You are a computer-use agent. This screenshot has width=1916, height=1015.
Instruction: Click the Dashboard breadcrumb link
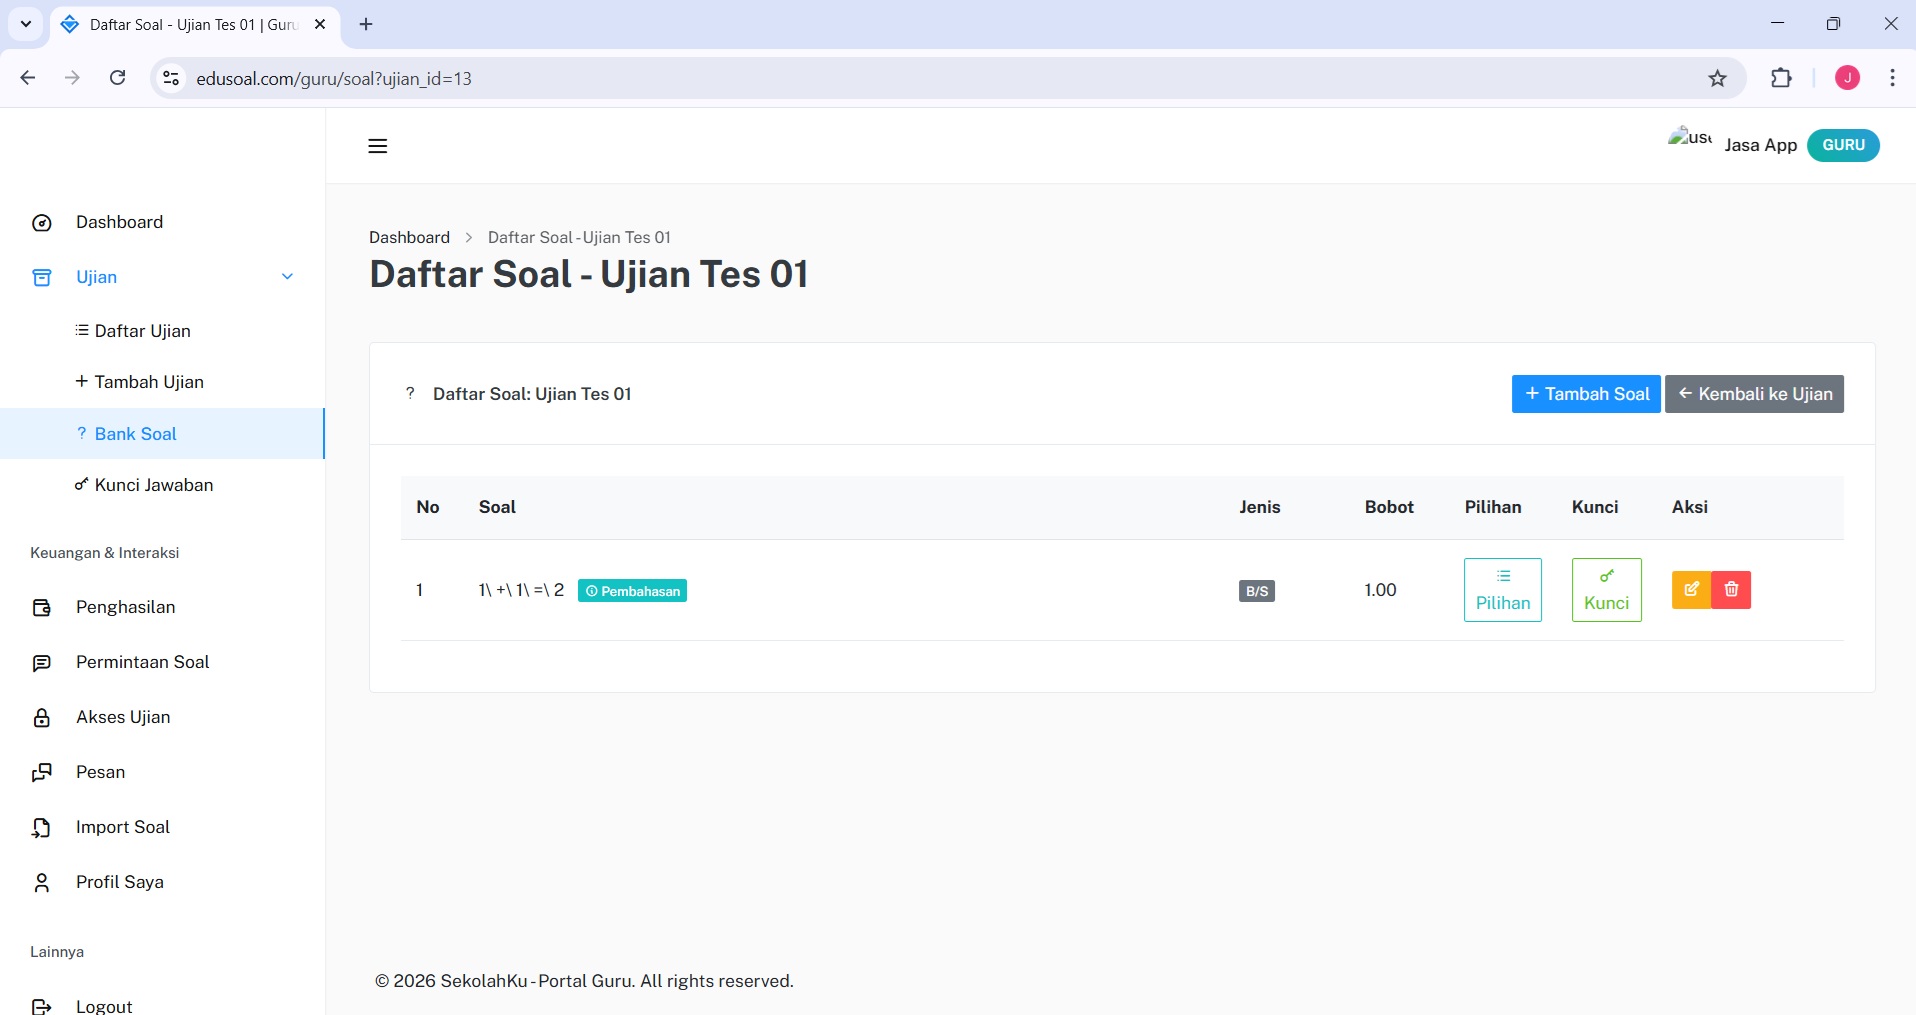[409, 237]
